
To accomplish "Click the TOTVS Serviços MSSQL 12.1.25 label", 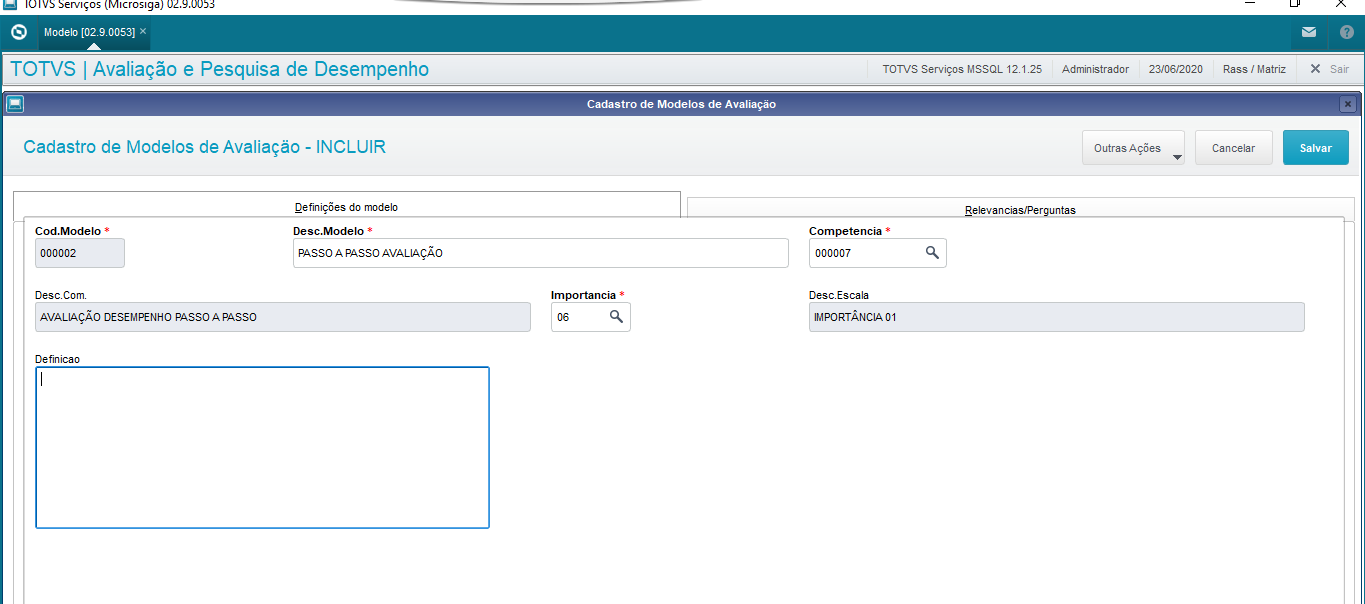I will pos(962,69).
